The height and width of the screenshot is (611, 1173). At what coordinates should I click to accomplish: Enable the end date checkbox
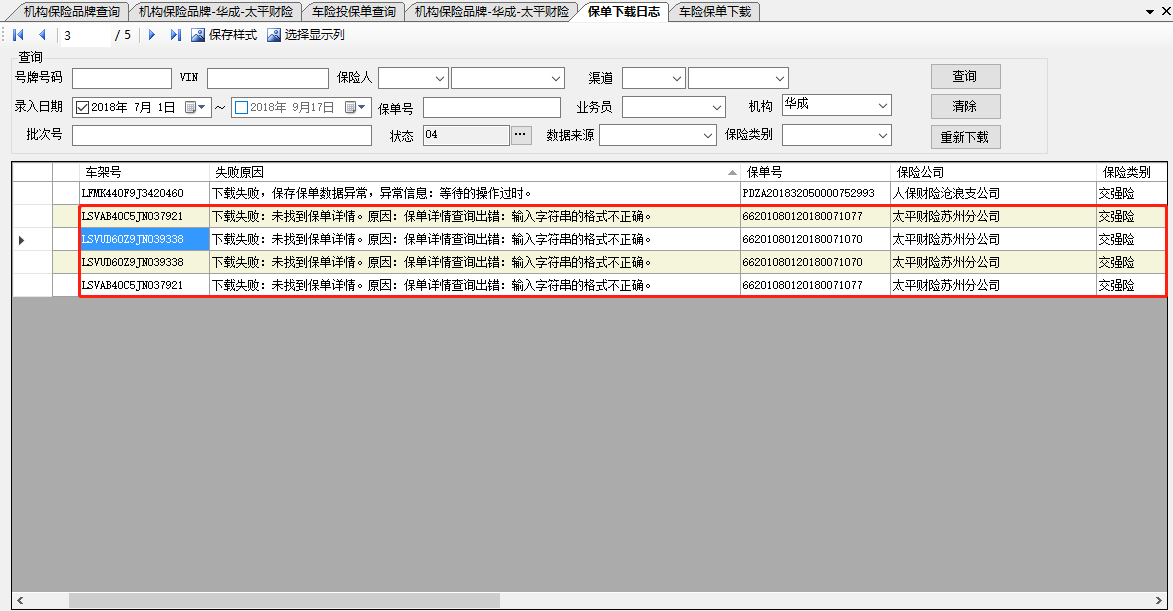[x=242, y=108]
